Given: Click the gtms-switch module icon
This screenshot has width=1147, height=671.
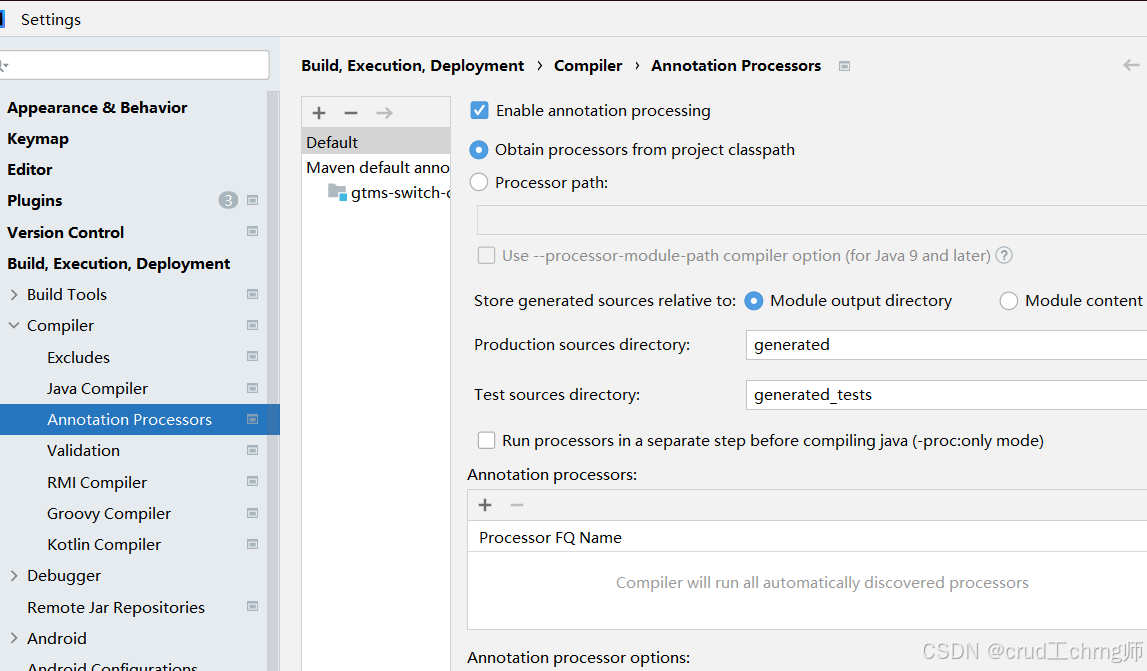Looking at the screenshot, I should (337, 192).
